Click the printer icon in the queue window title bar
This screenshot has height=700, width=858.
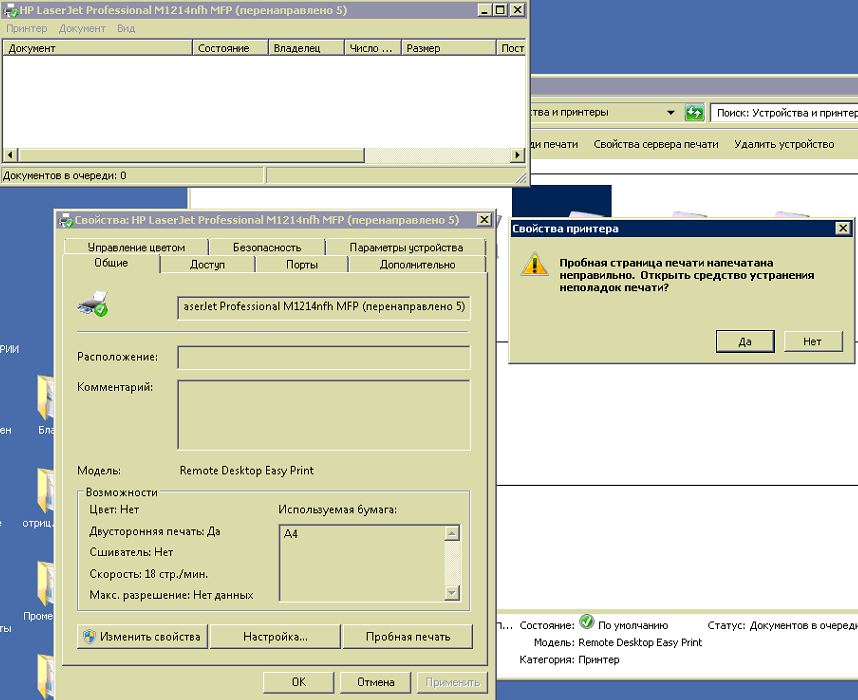10,10
